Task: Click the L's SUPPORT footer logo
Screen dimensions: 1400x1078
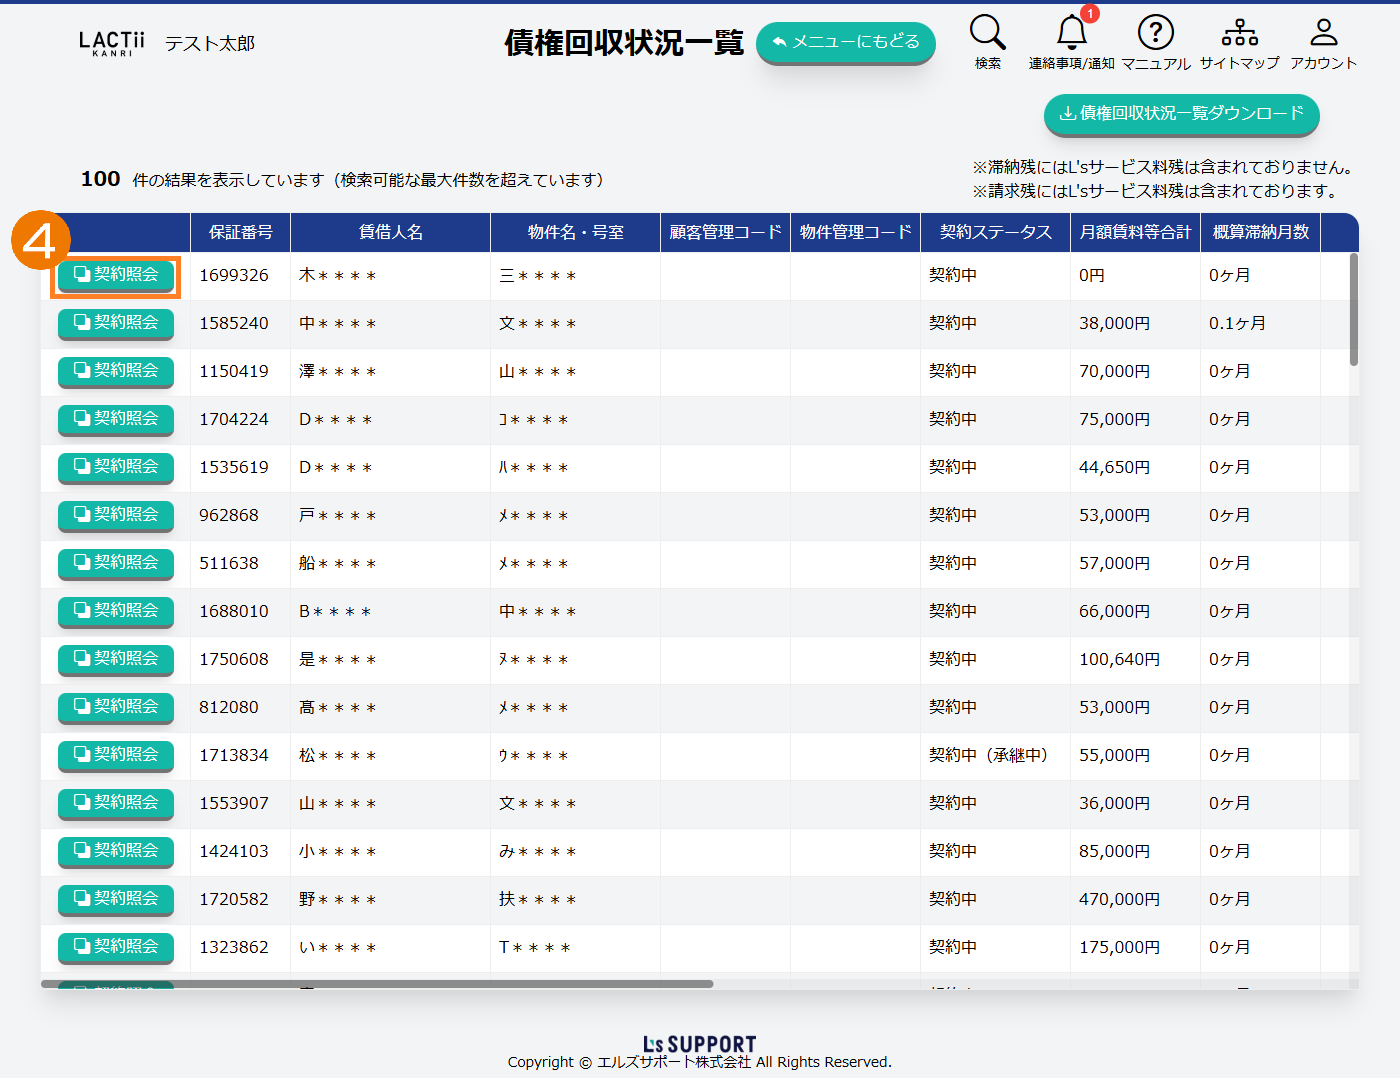Action: [x=699, y=1044]
